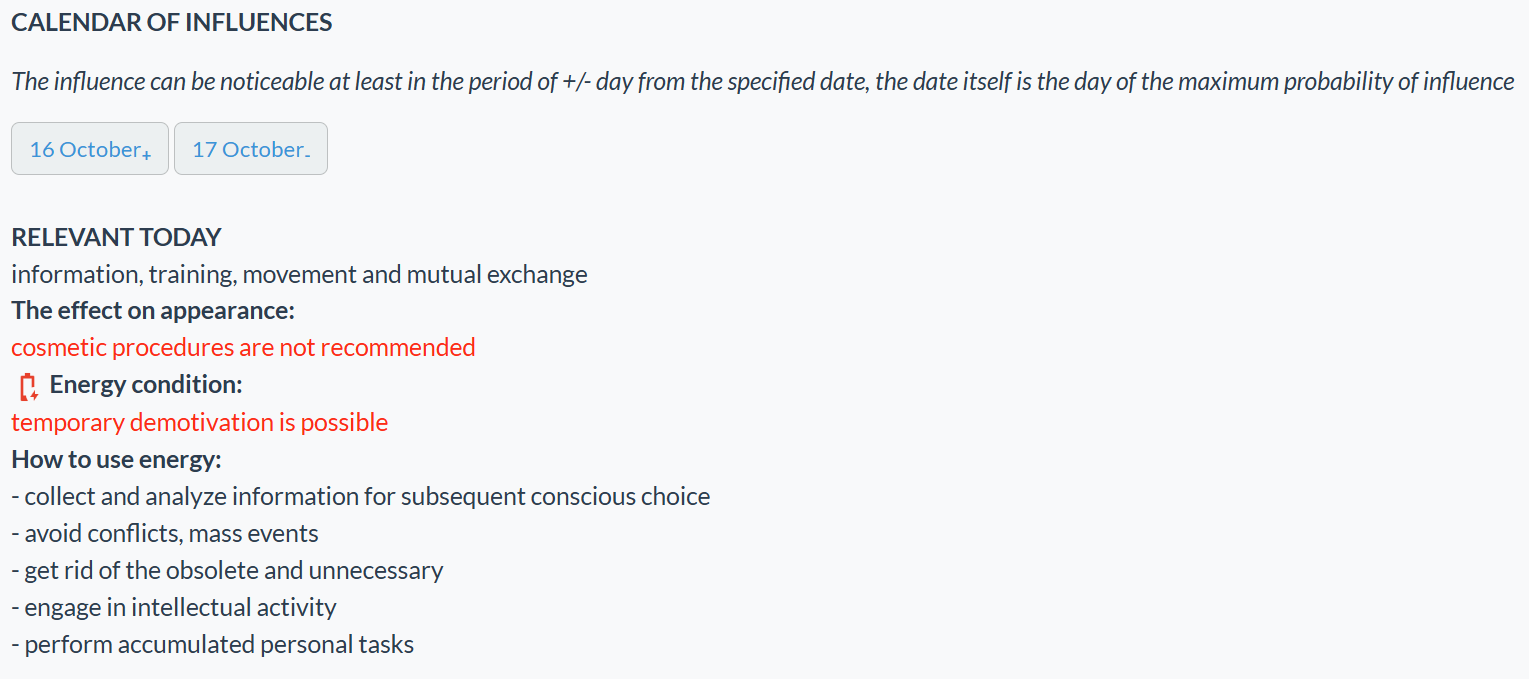Screen dimensions: 1529x679
Task: Click the red temporary demotivation warning text
Action: click(199, 421)
